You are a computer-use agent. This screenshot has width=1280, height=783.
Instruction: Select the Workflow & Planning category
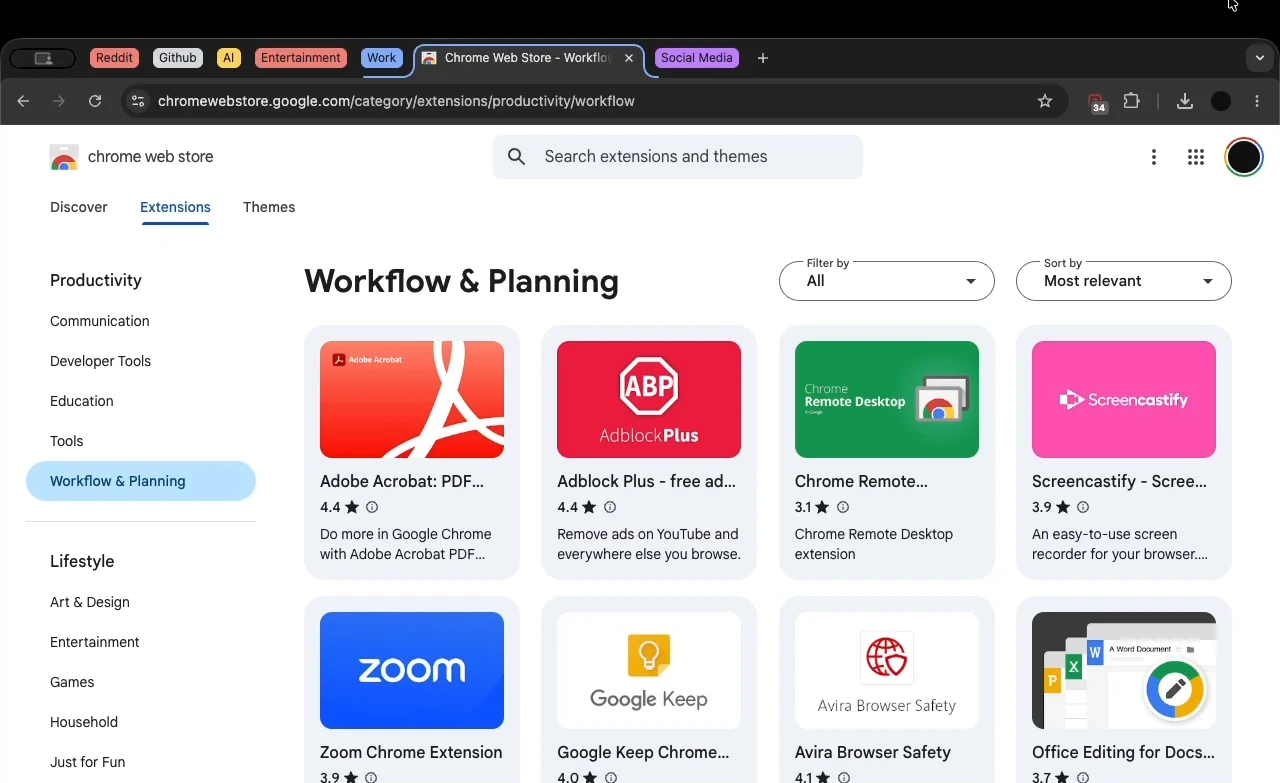pyautogui.click(x=141, y=481)
